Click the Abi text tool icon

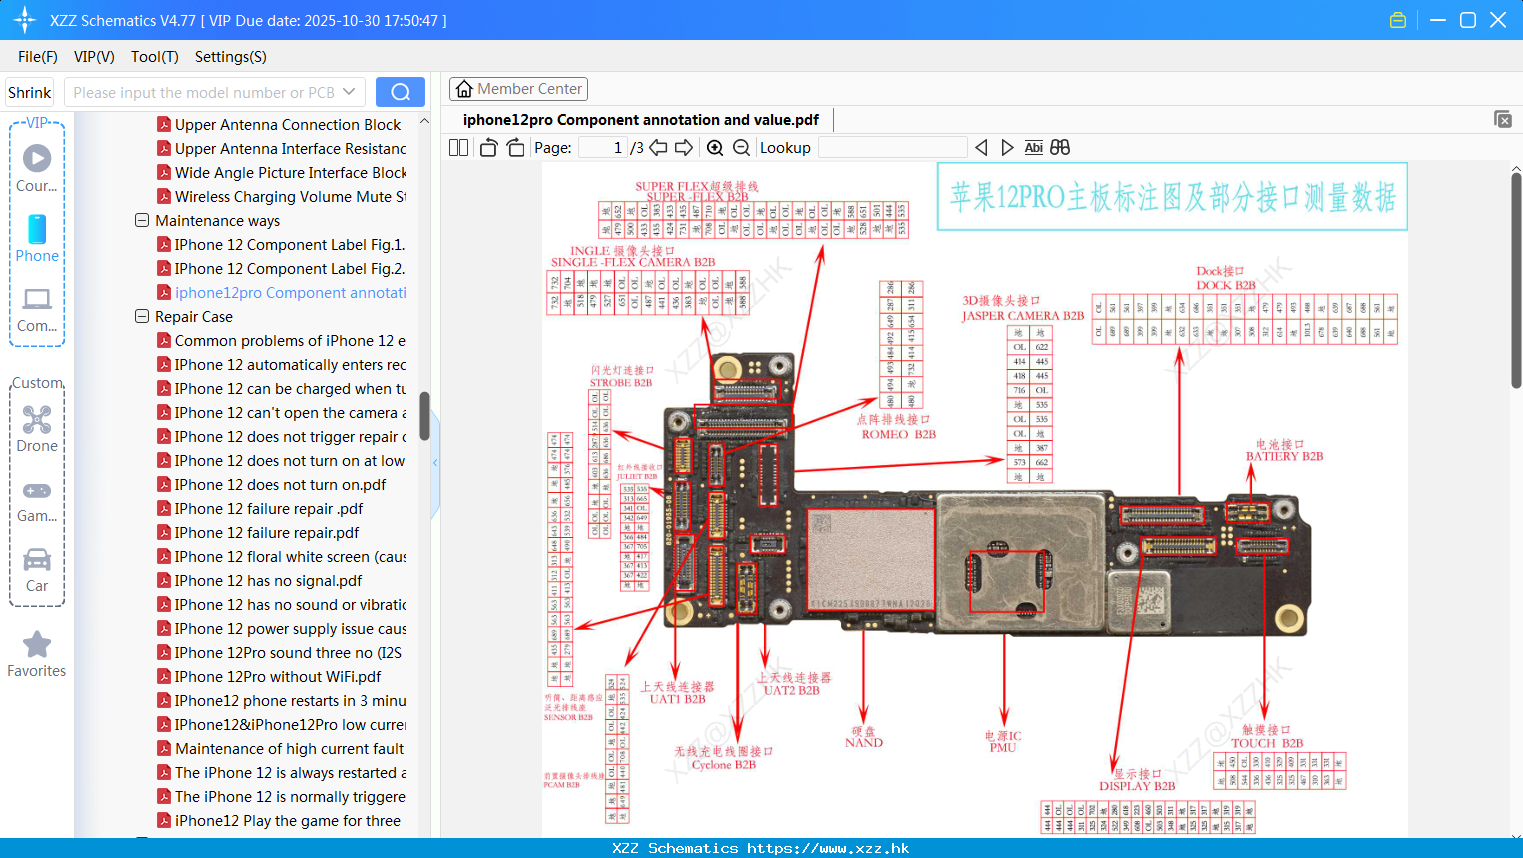click(x=1033, y=147)
